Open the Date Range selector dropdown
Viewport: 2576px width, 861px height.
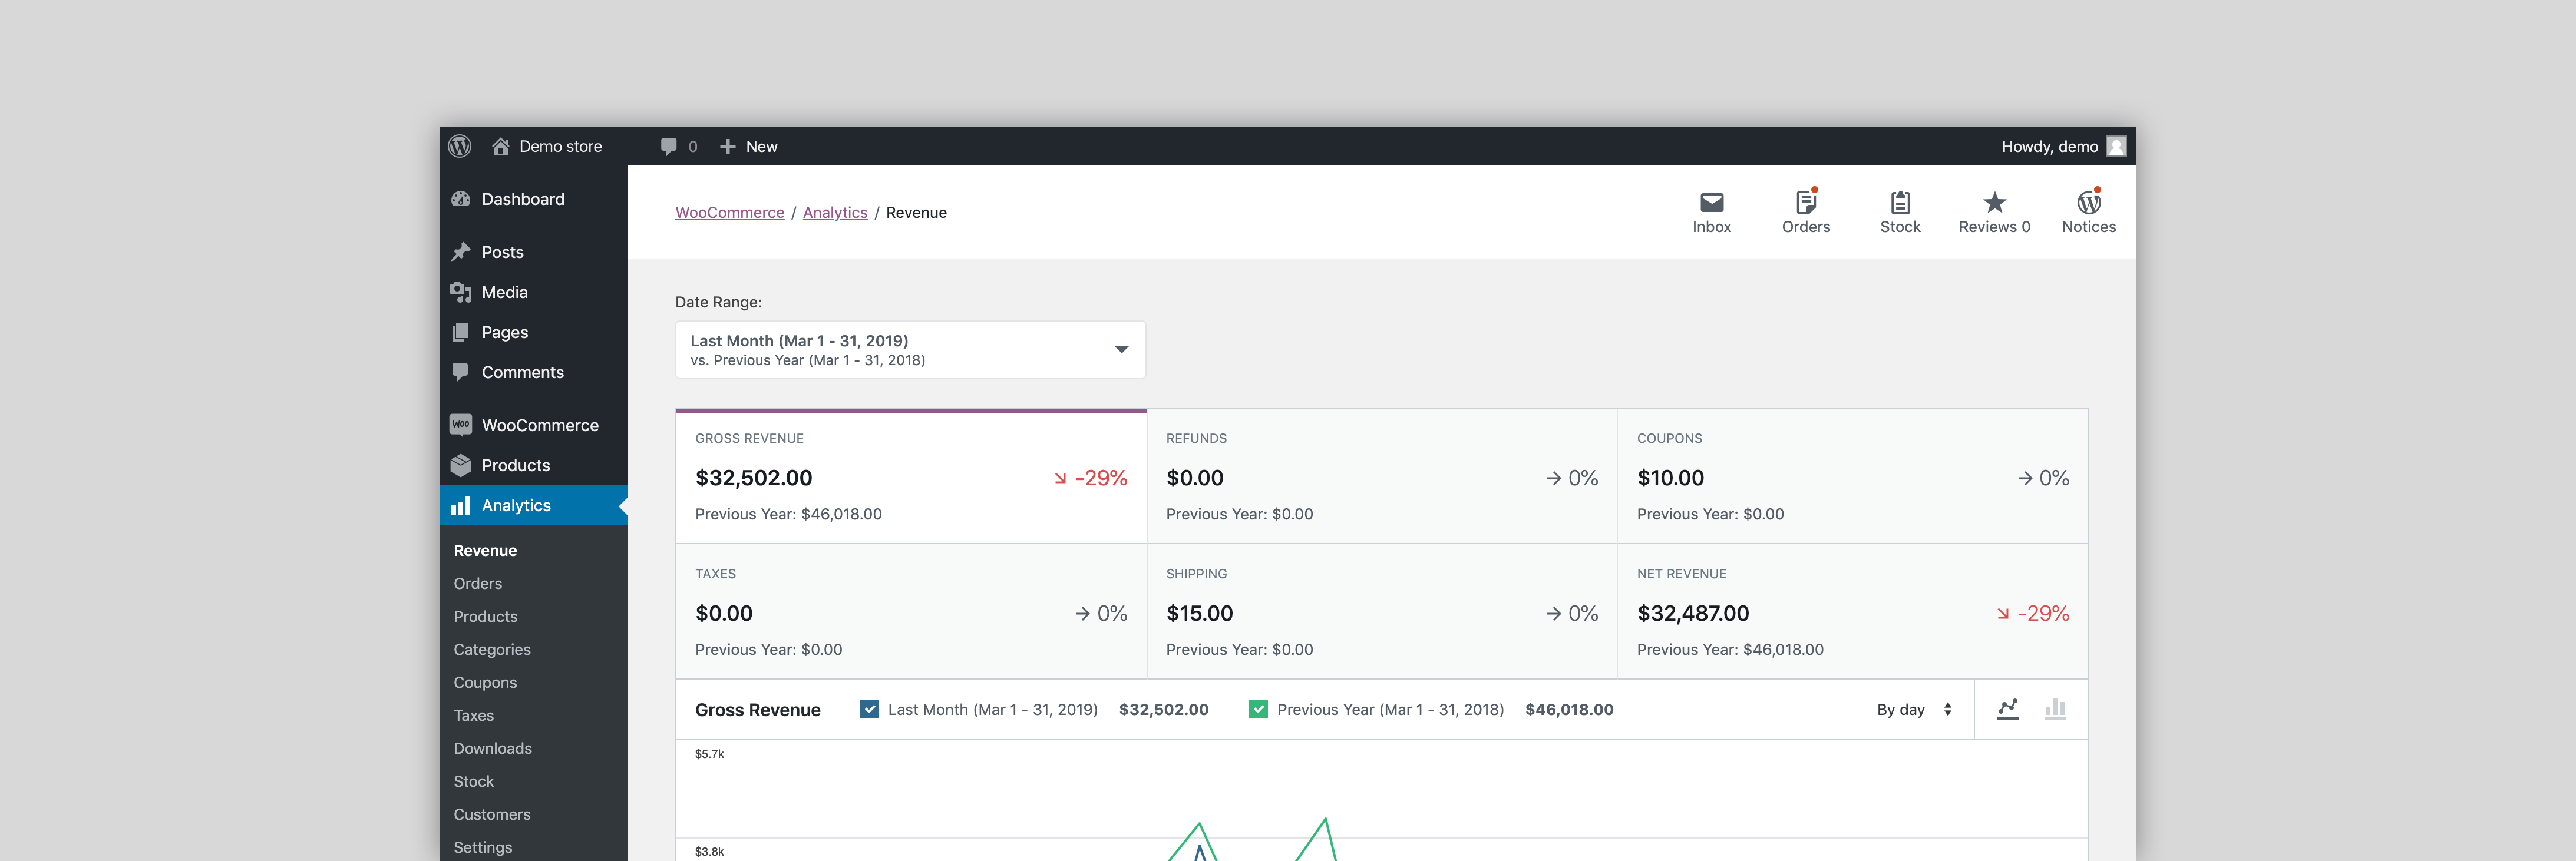pyautogui.click(x=910, y=349)
